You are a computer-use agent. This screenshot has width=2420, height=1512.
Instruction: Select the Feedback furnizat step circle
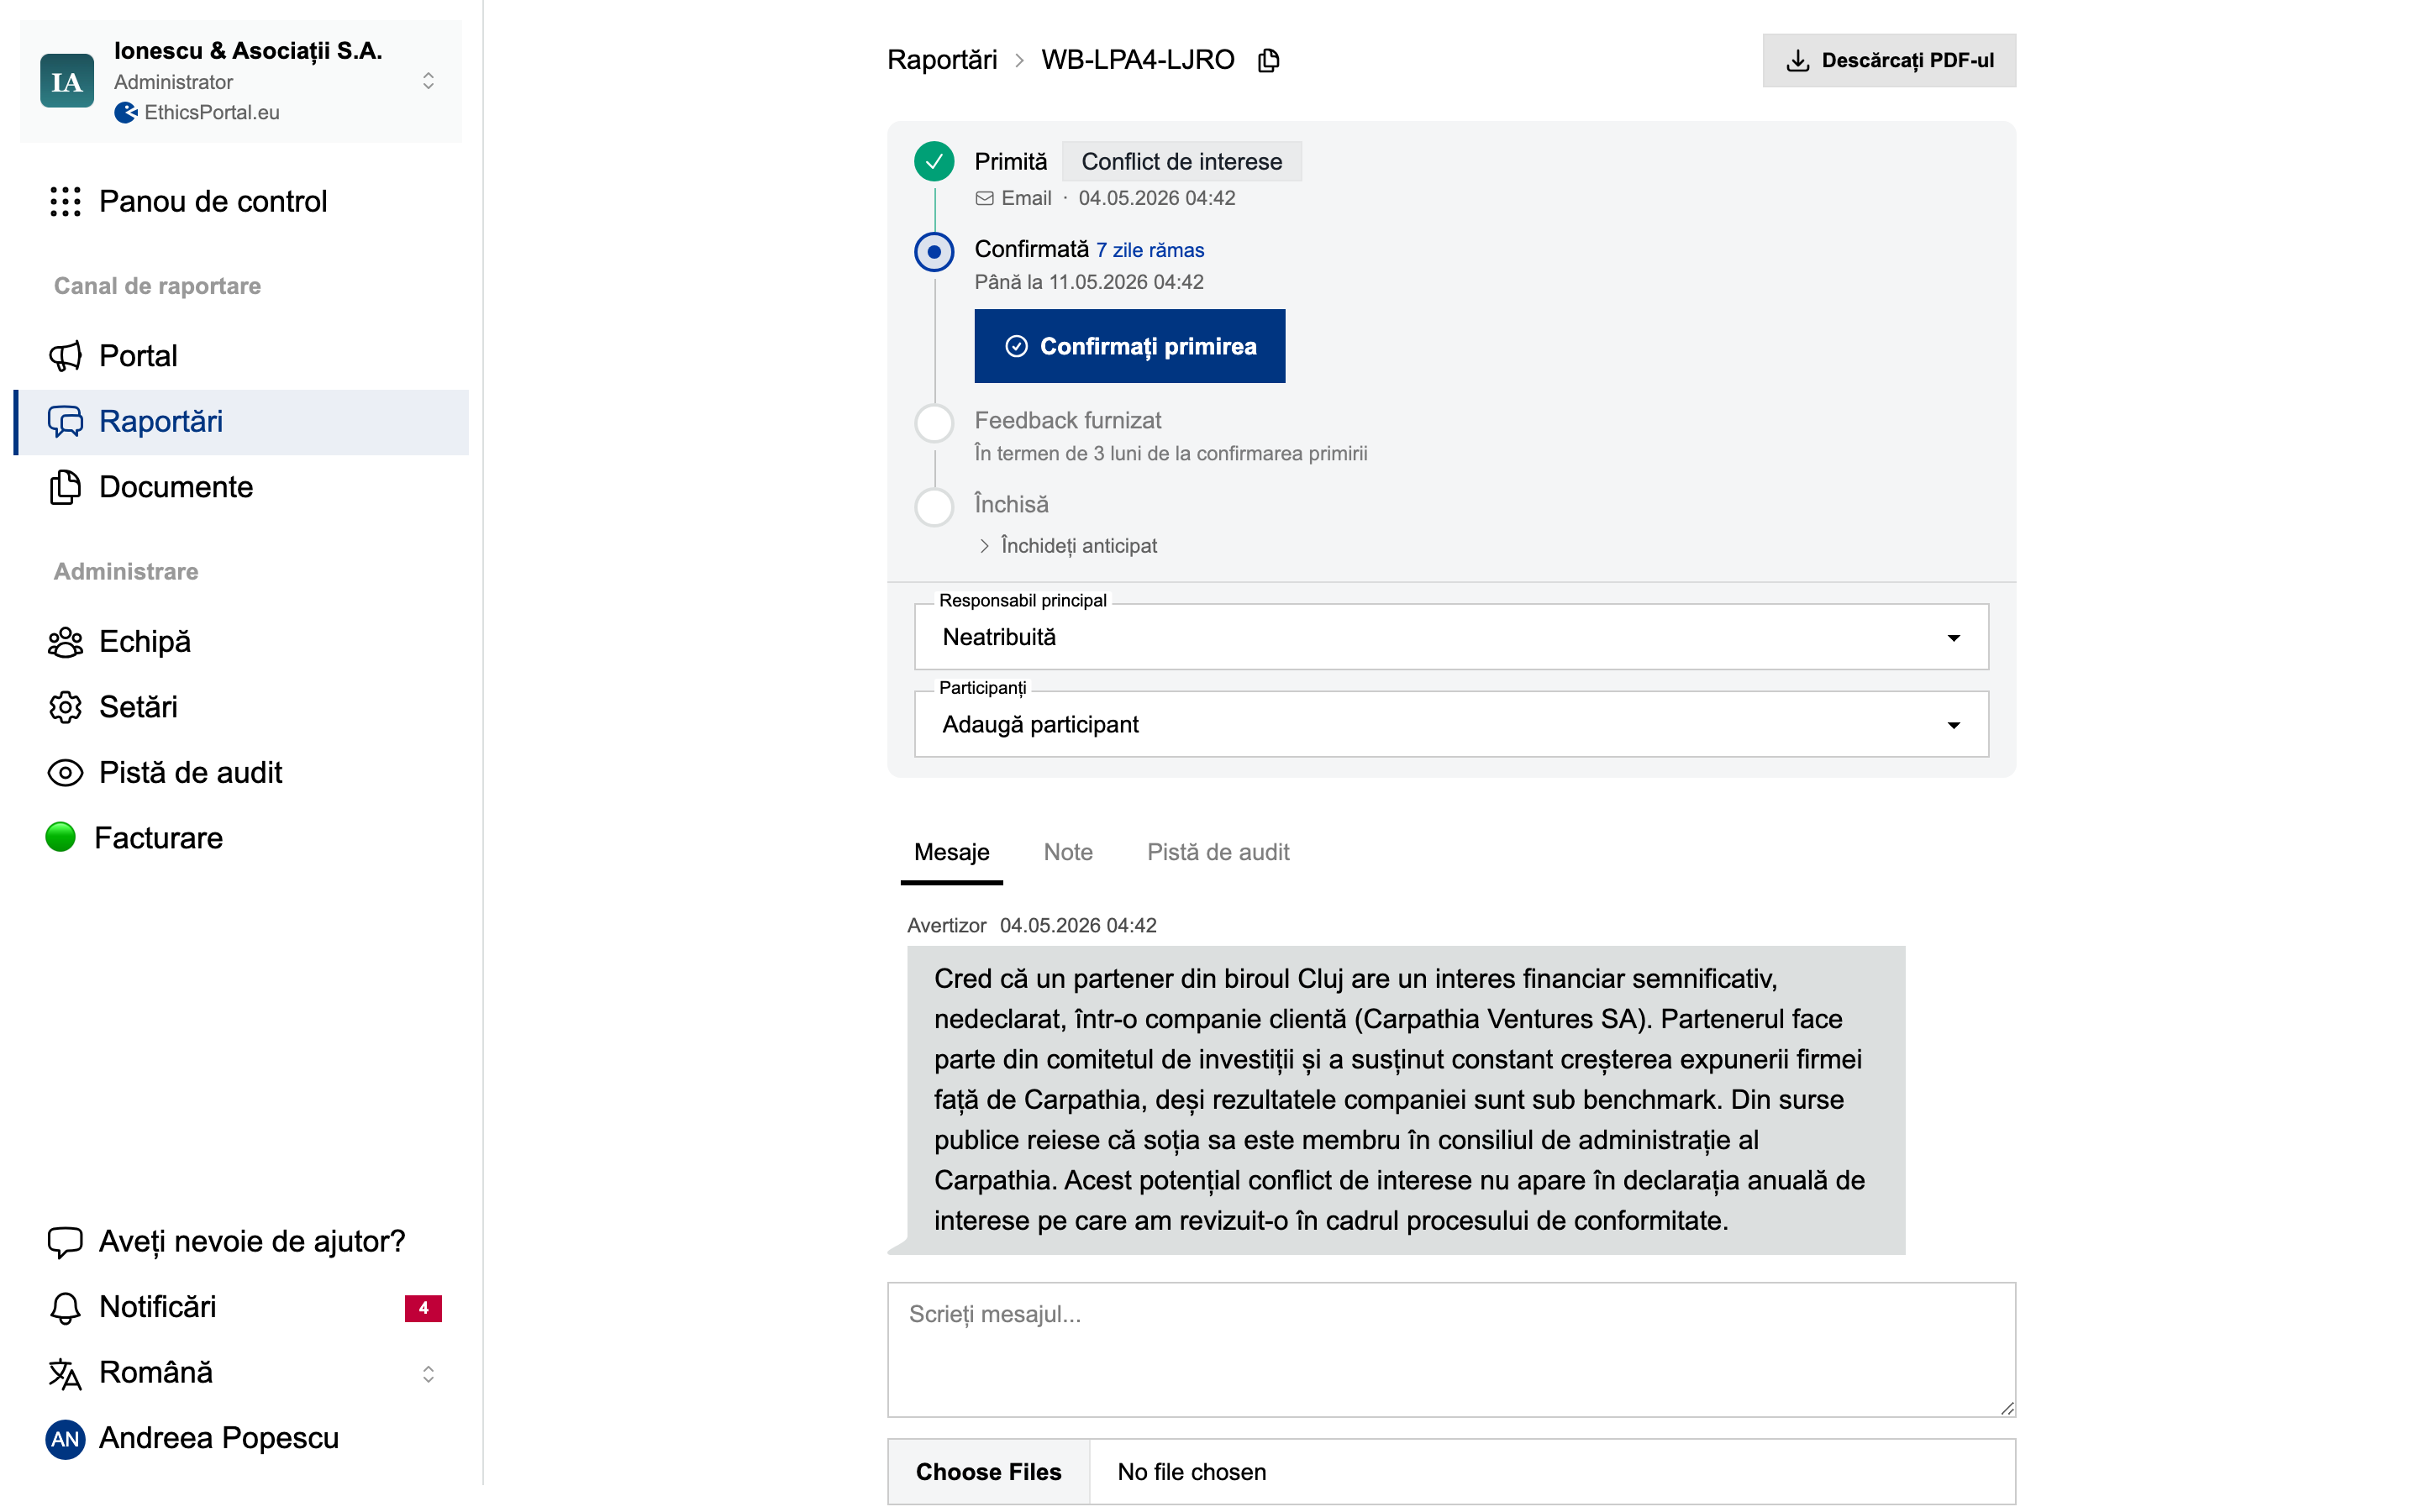tap(934, 423)
